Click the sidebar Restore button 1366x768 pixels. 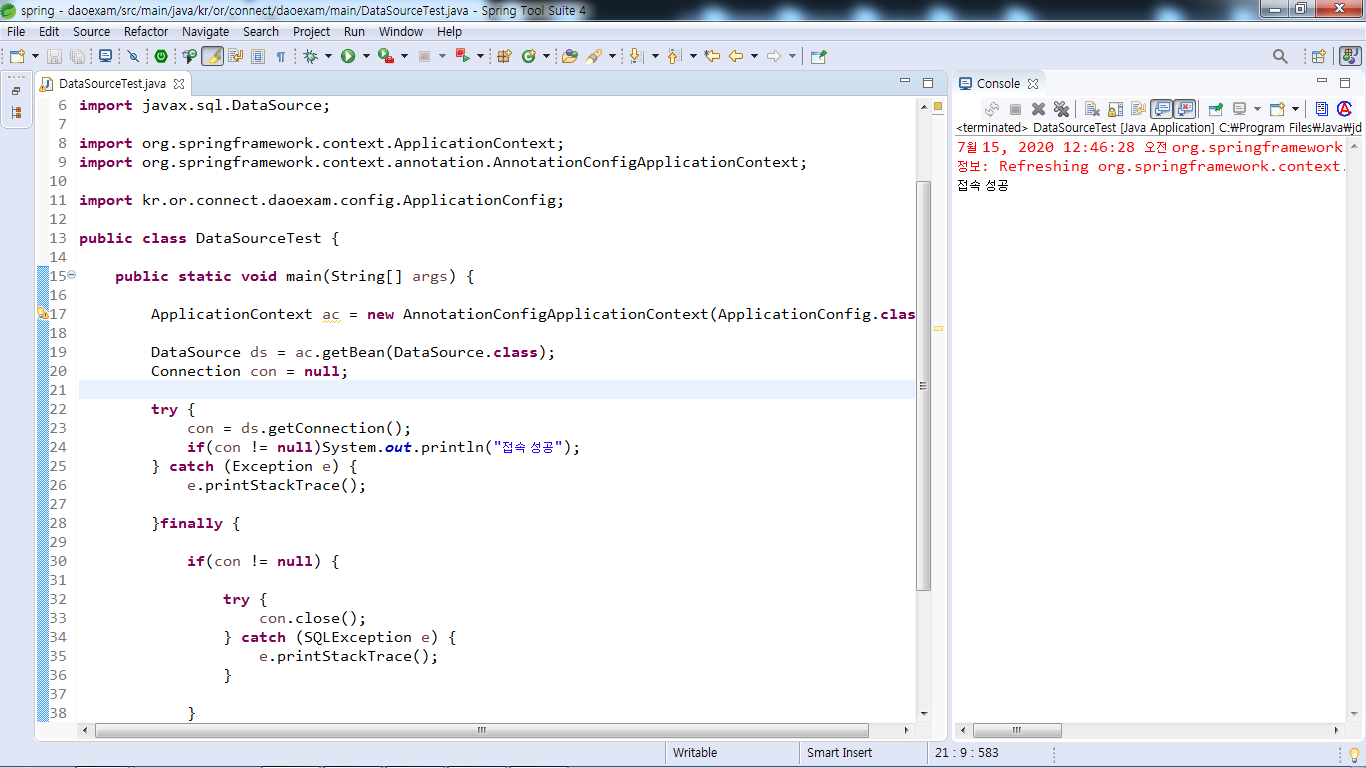[x=16, y=91]
